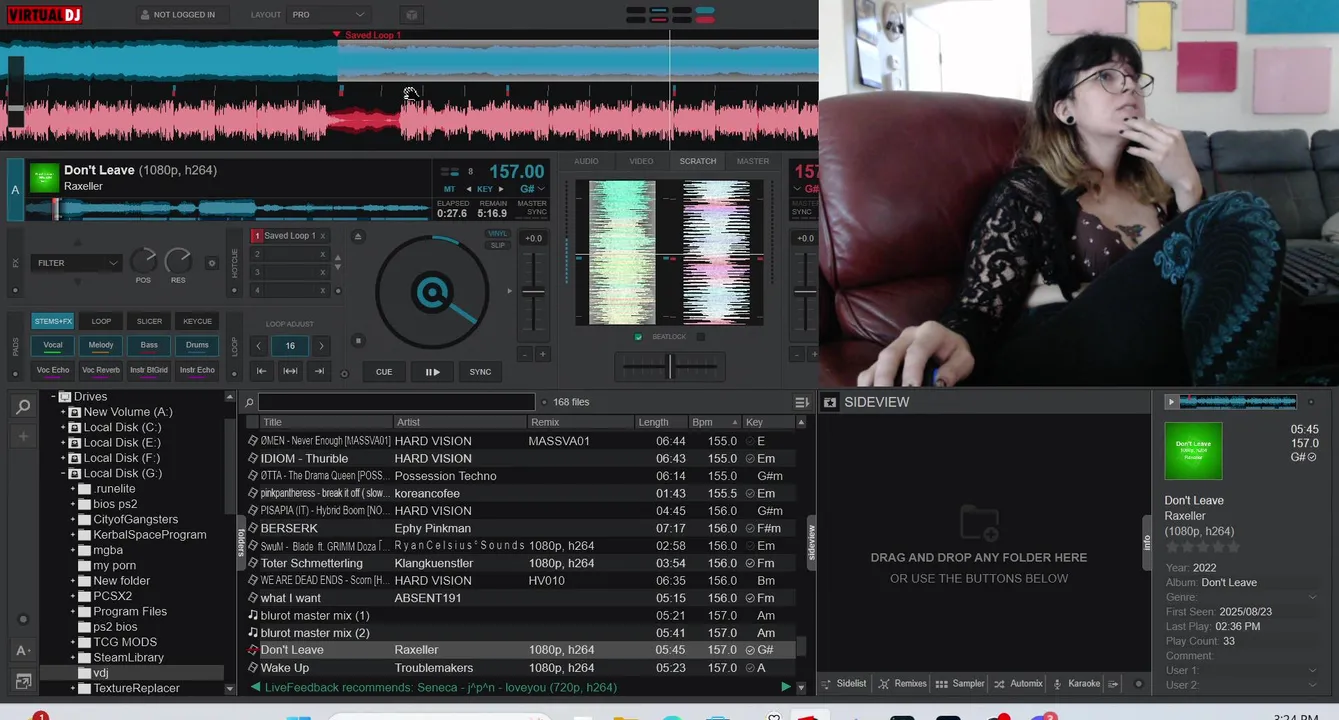Viewport: 1339px width, 720px height.
Task: Open the FILTER effect settings gear
Action: 211,263
